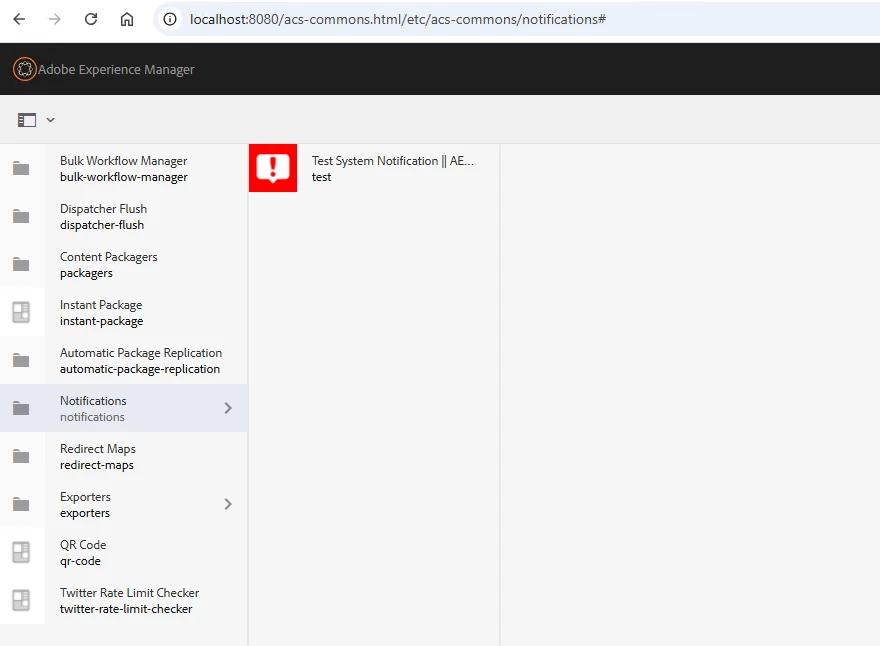
Task: Open the Exporters item
Action: 123,504
